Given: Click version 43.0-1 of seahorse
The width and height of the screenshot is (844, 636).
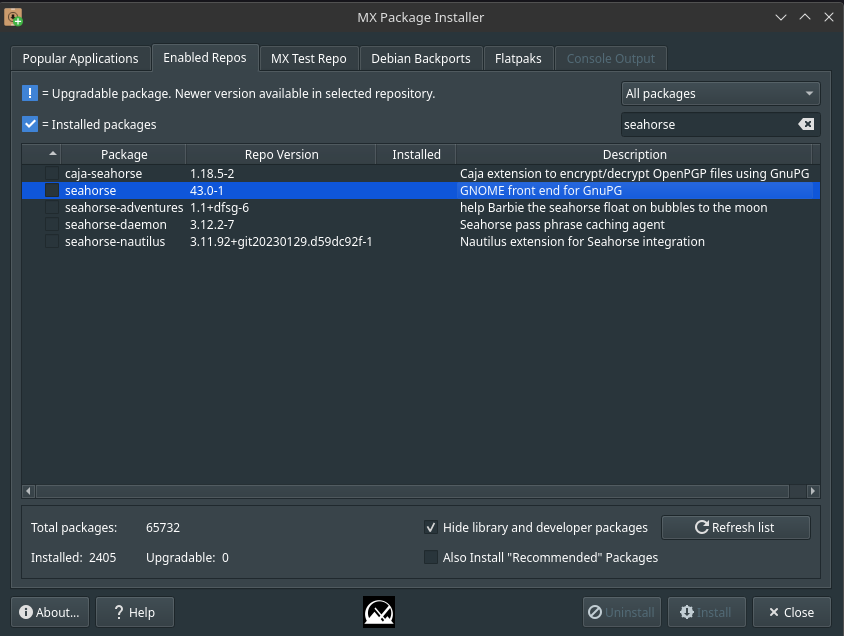Looking at the screenshot, I should (207, 190).
